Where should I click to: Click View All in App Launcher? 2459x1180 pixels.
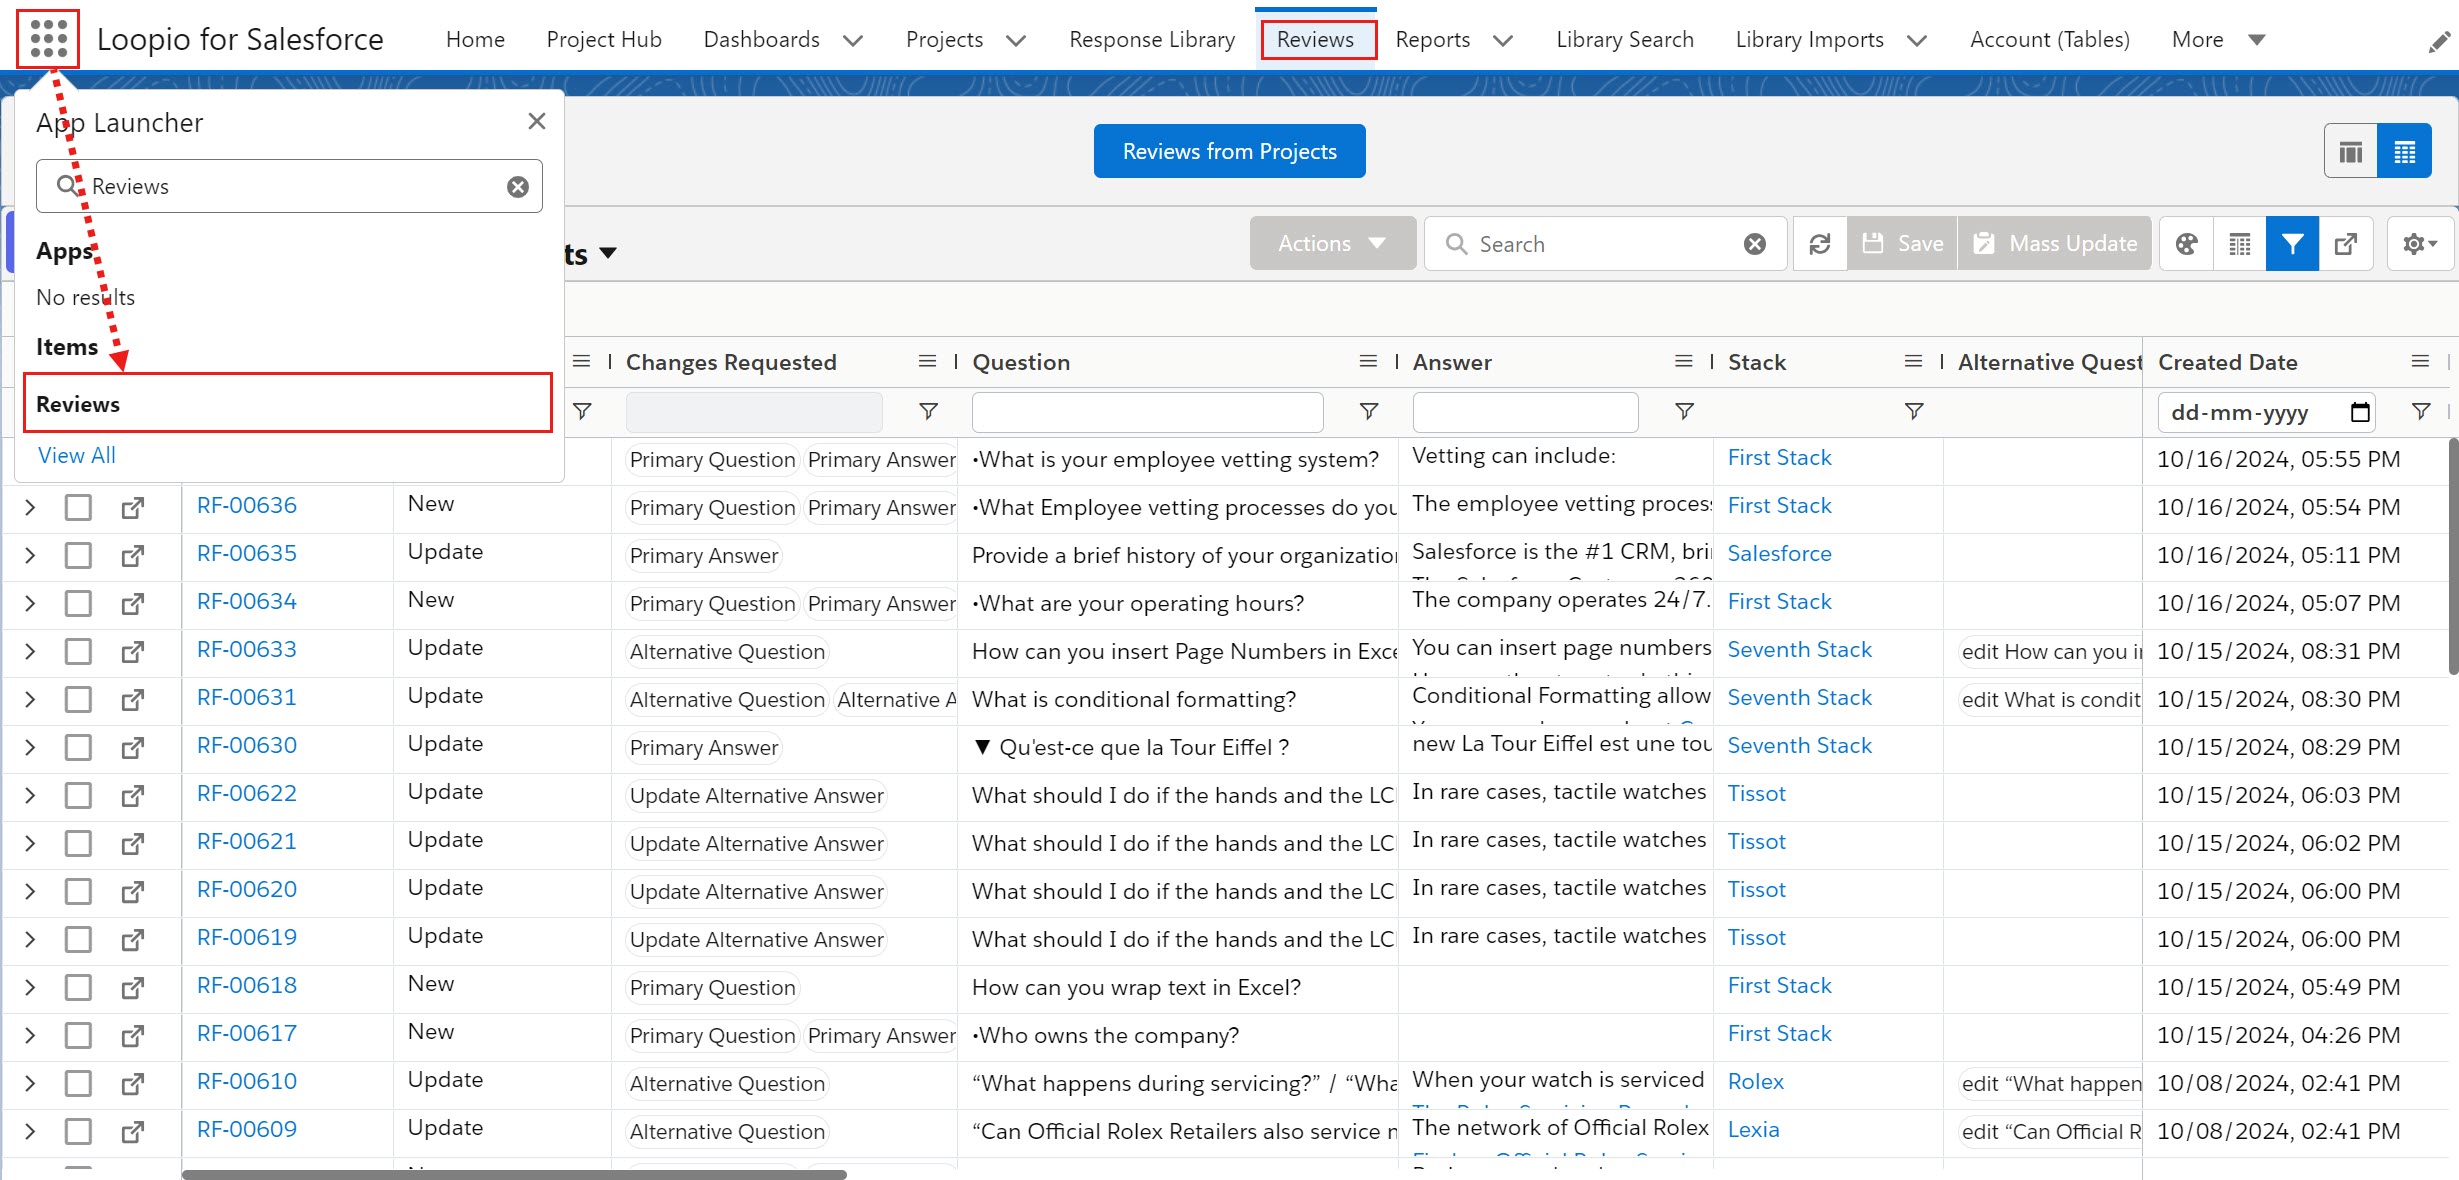(x=77, y=456)
